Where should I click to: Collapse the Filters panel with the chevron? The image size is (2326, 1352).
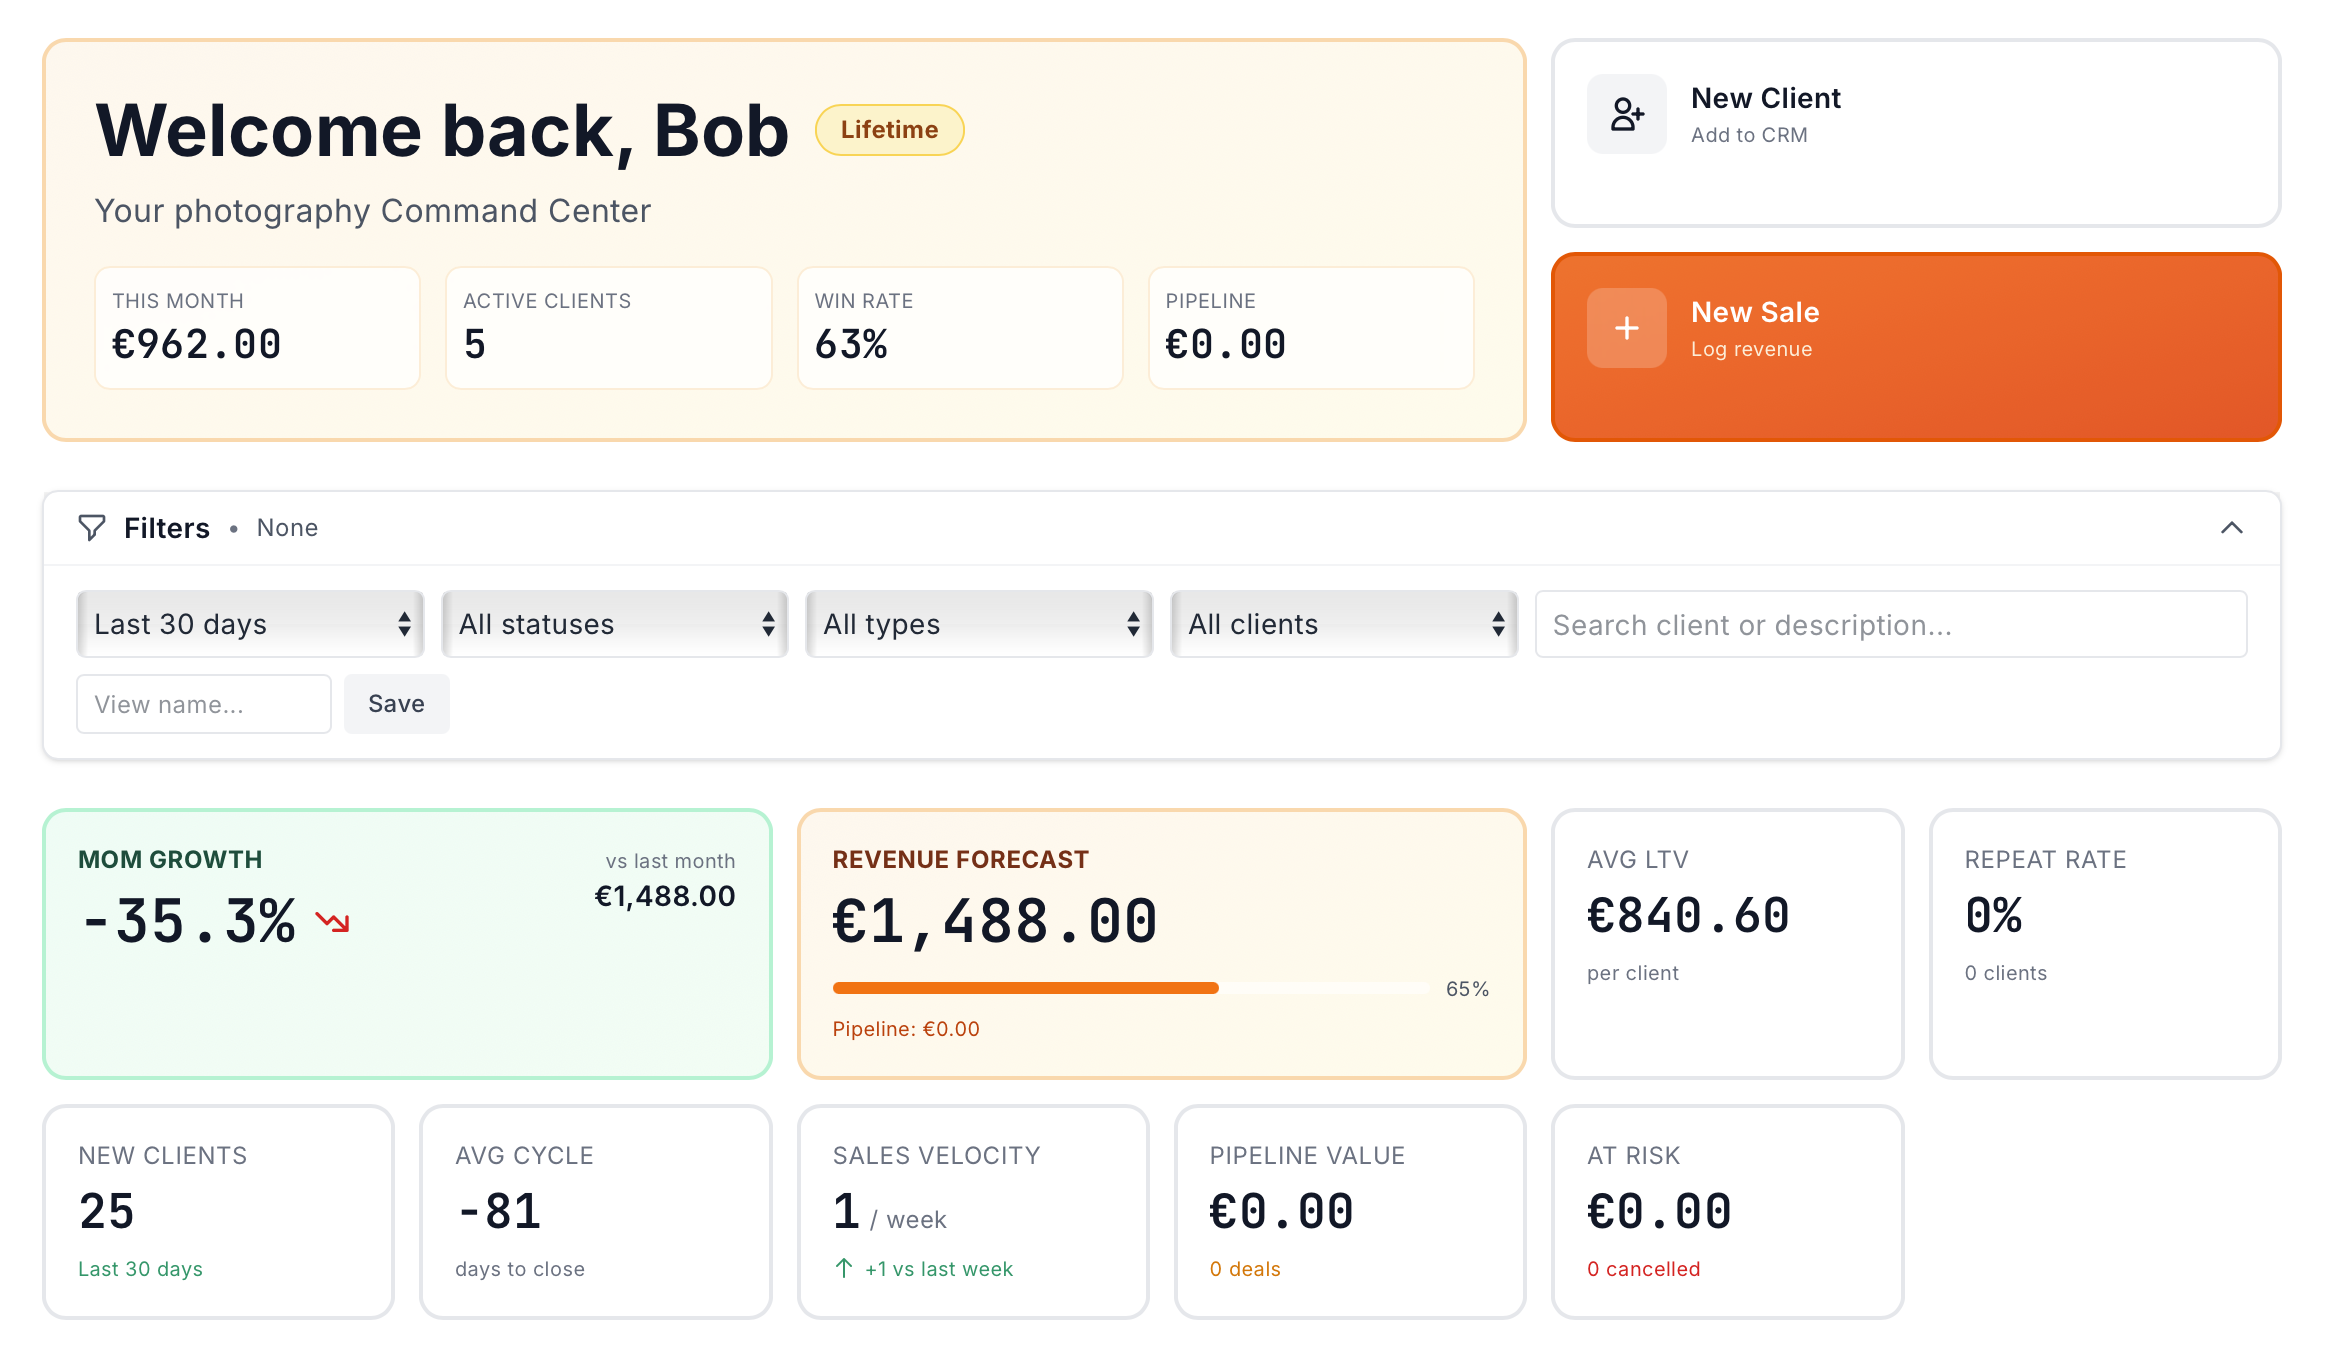click(x=2234, y=528)
